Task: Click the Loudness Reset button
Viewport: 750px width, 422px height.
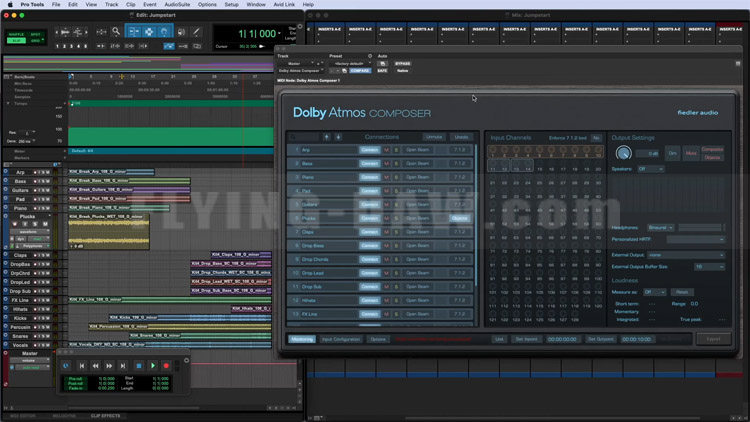Action: click(x=682, y=292)
